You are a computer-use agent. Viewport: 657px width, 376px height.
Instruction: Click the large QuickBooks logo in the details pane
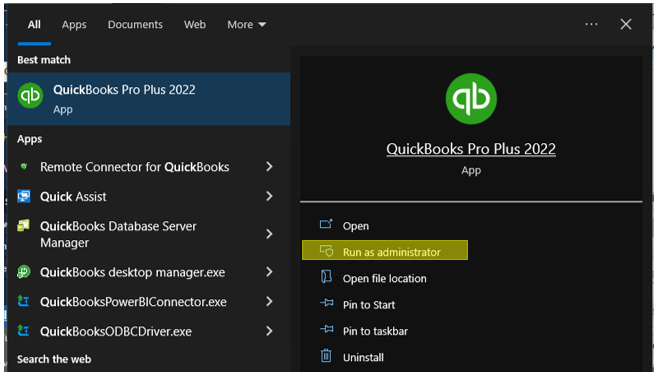[471, 99]
